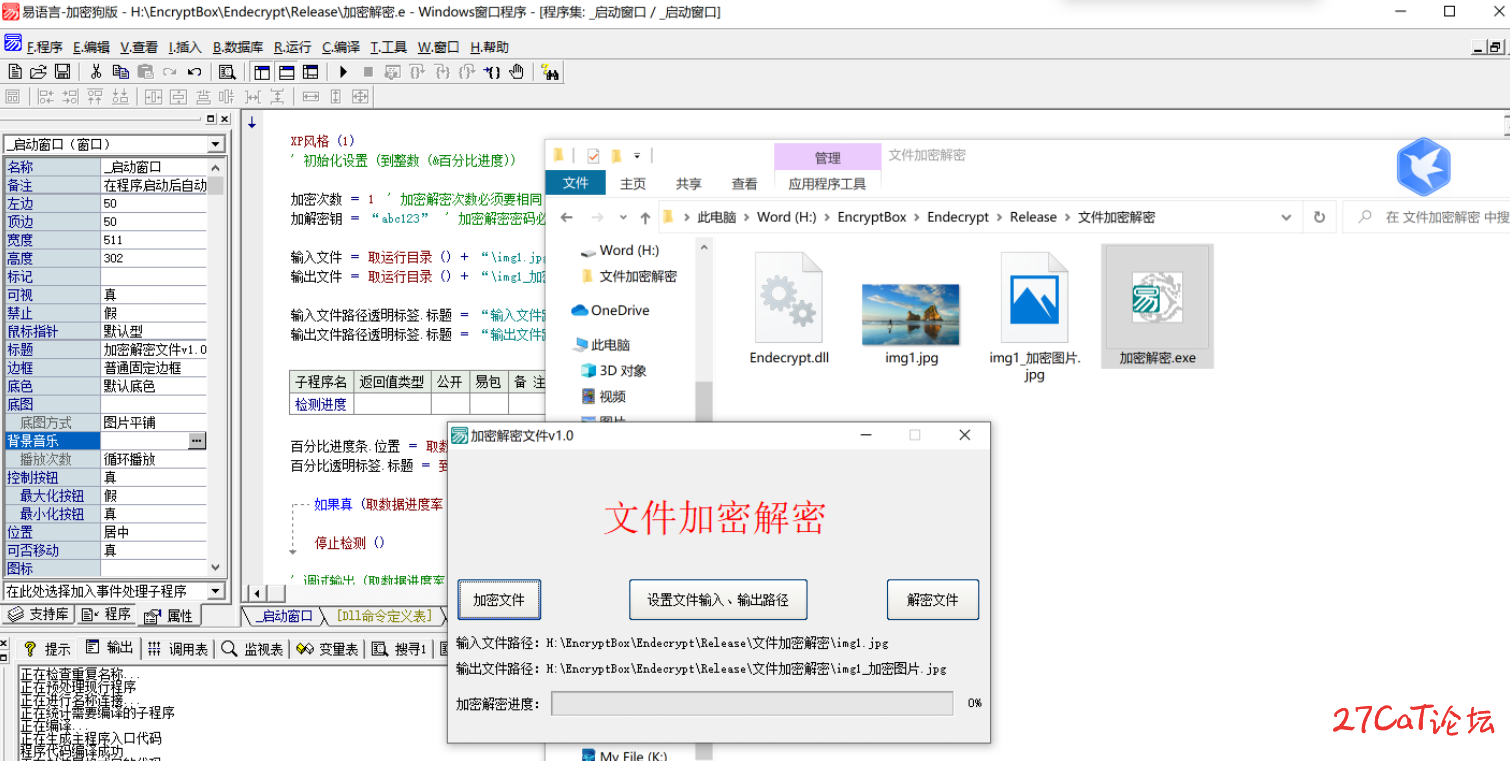Expand the event handler subroutine dropdown

(x=215, y=591)
